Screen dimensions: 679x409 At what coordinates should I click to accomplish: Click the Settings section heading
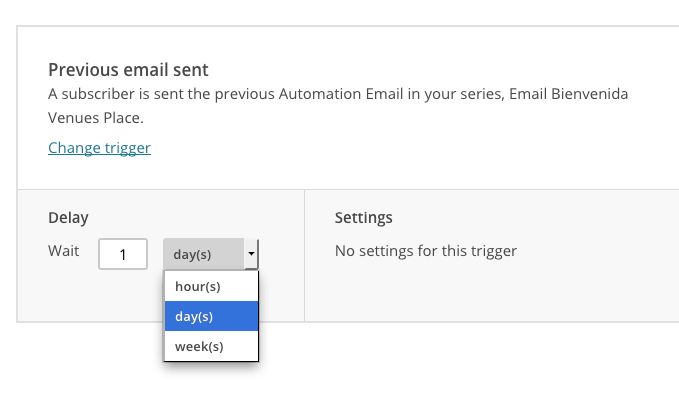pos(364,217)
